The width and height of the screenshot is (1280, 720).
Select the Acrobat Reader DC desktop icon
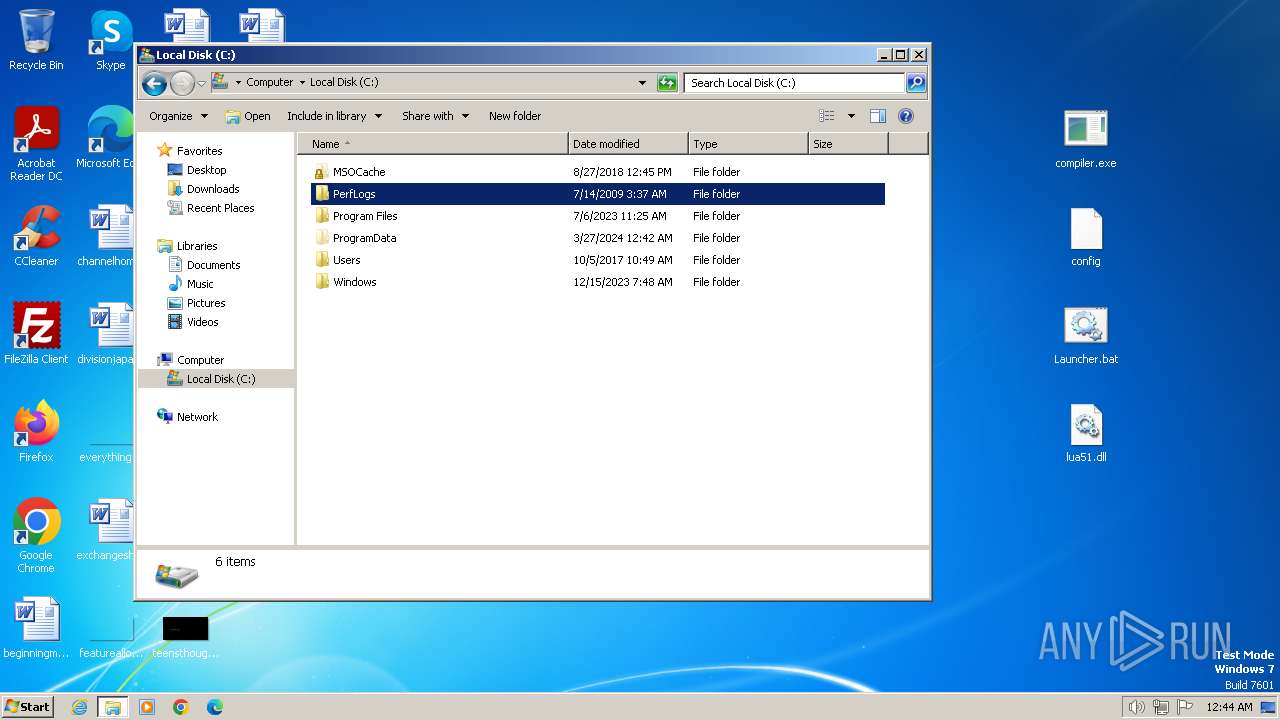coord(36,144)
